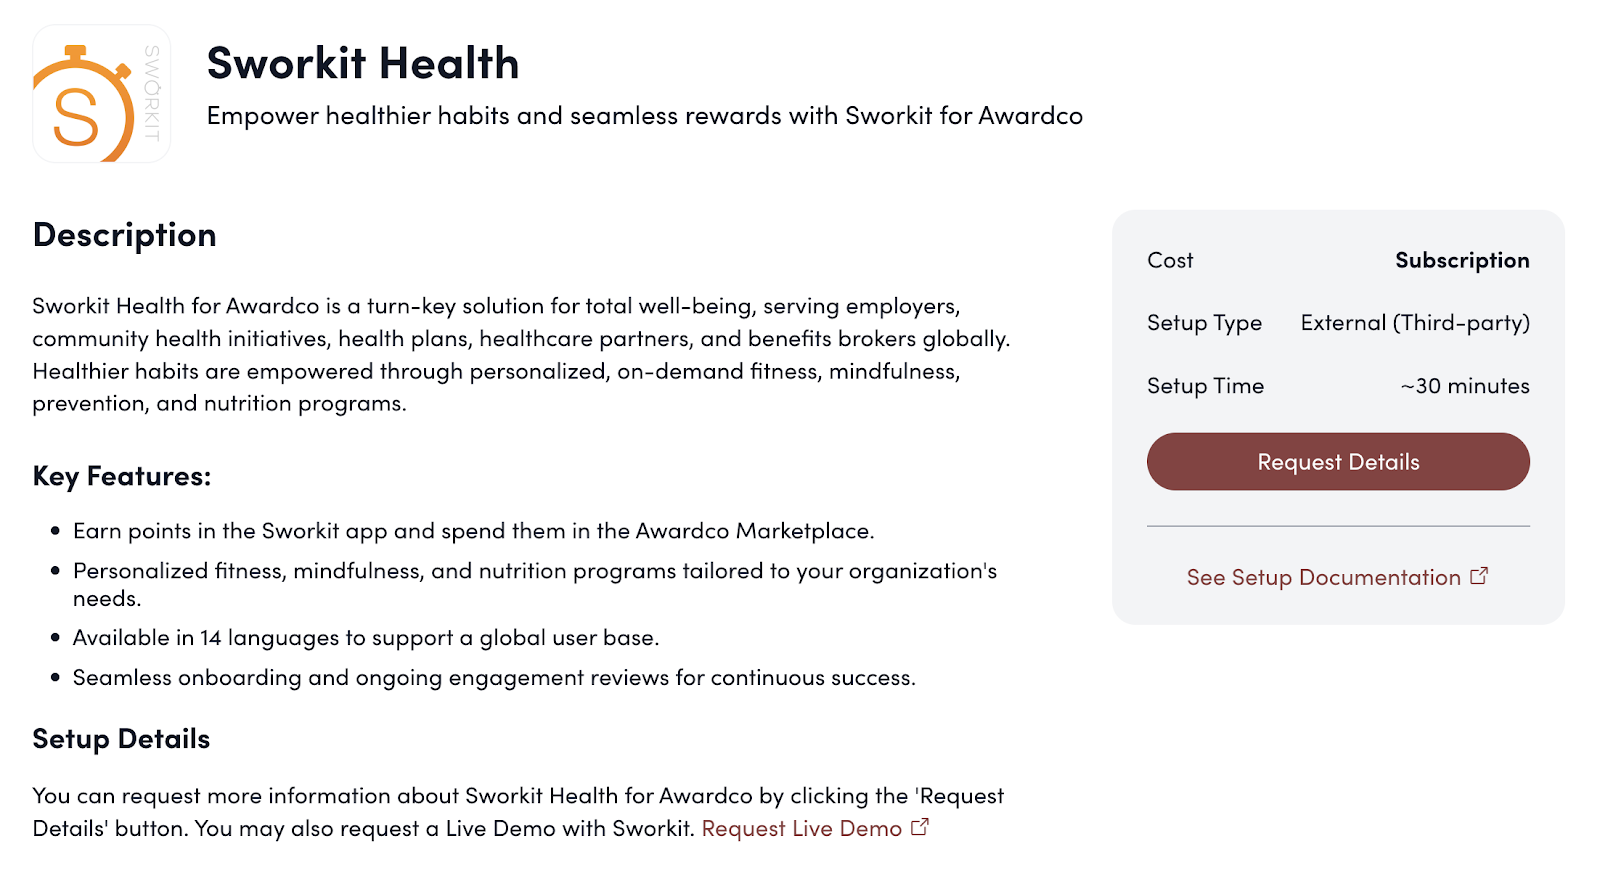
Task: Open the See Setup Documentation link
Action: [1323, 577]
